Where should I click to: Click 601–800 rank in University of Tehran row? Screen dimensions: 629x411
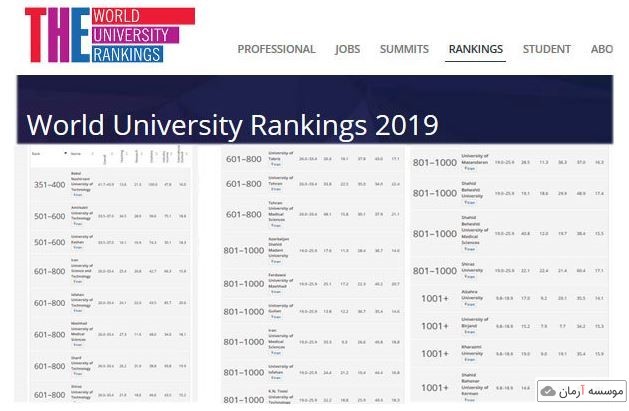tap(244, 184)
